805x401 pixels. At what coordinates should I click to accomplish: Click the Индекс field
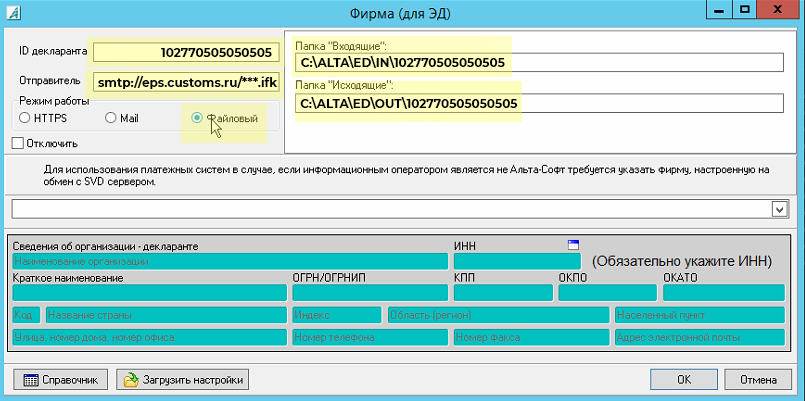point(337,315)
